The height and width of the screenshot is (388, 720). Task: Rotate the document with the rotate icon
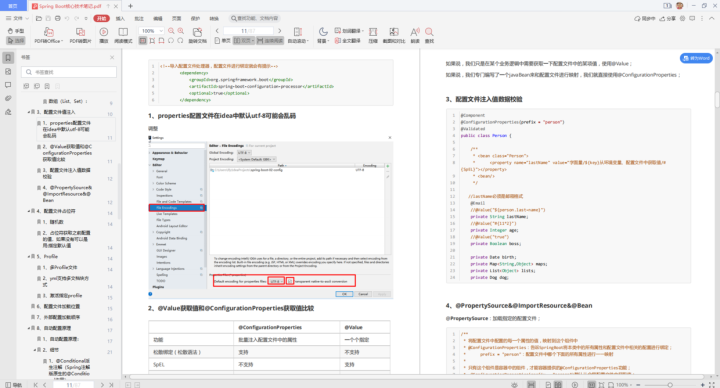click(x=197, y=35)
